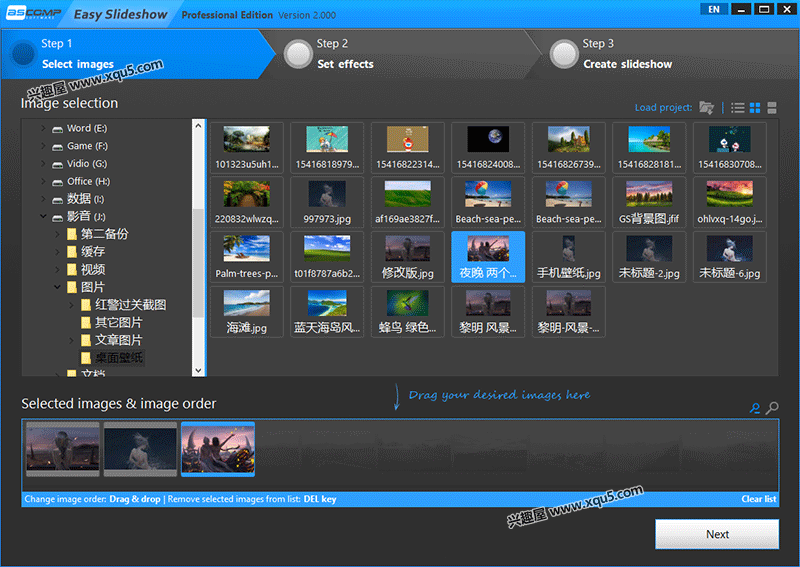Select 蓝天海岛风... image
This screenshot has width=800, height=567.
[327, 311]
